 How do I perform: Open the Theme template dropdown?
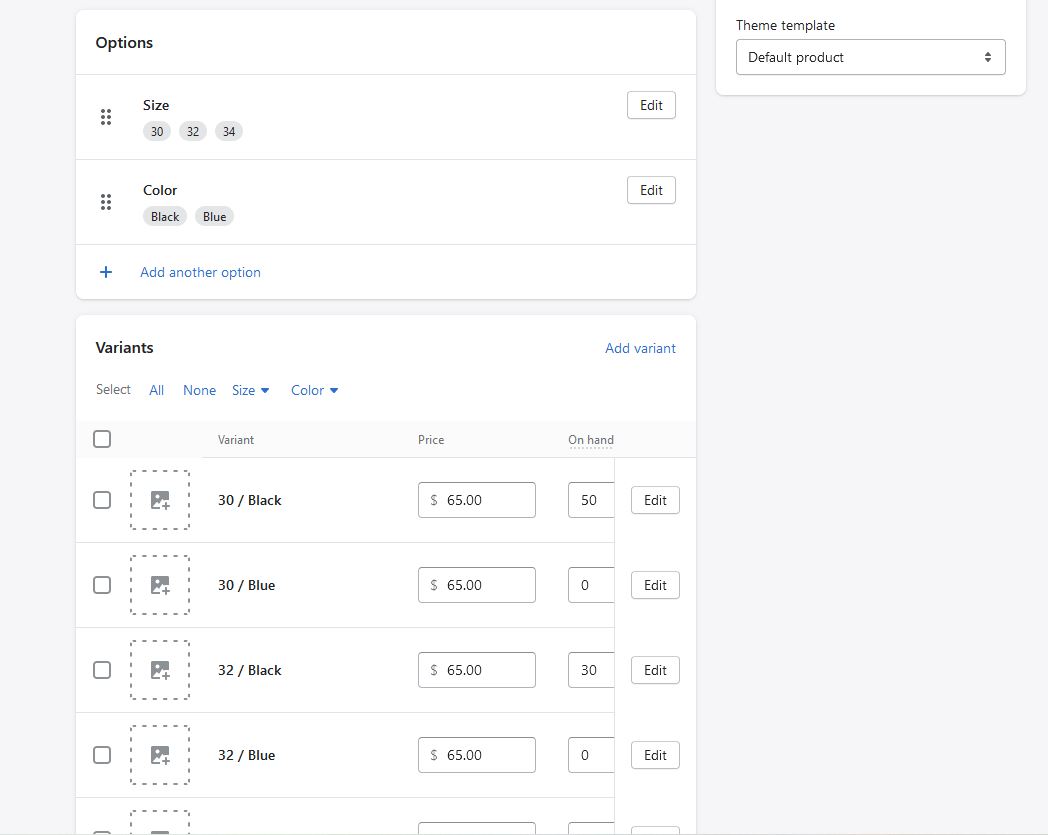870,57
